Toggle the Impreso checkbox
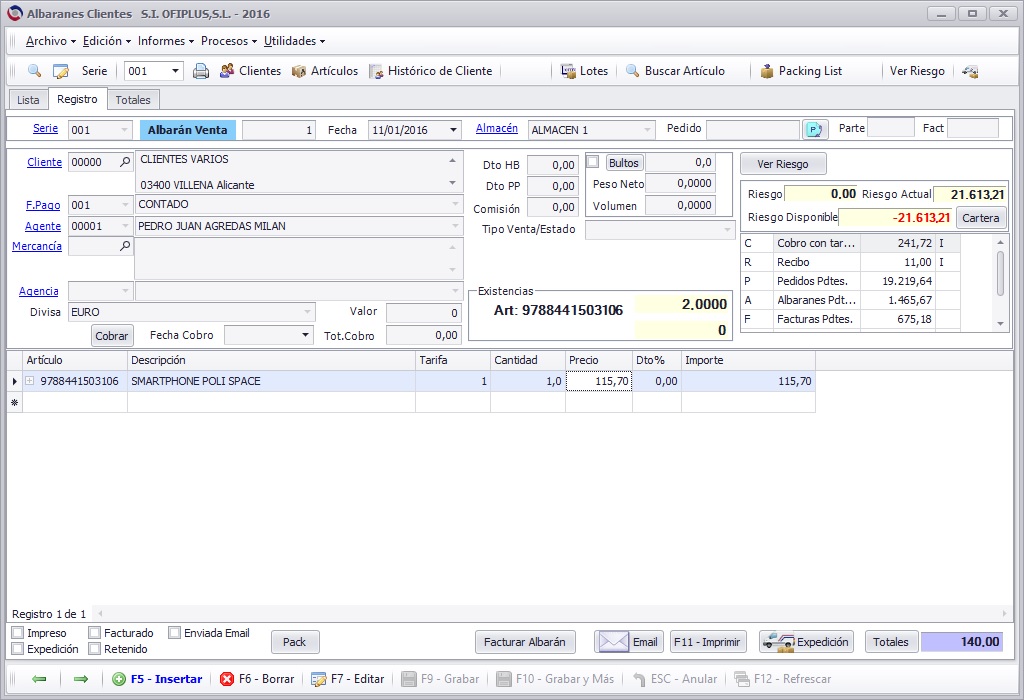Viewport: 1024px width, 700px height. pos(18,633)
